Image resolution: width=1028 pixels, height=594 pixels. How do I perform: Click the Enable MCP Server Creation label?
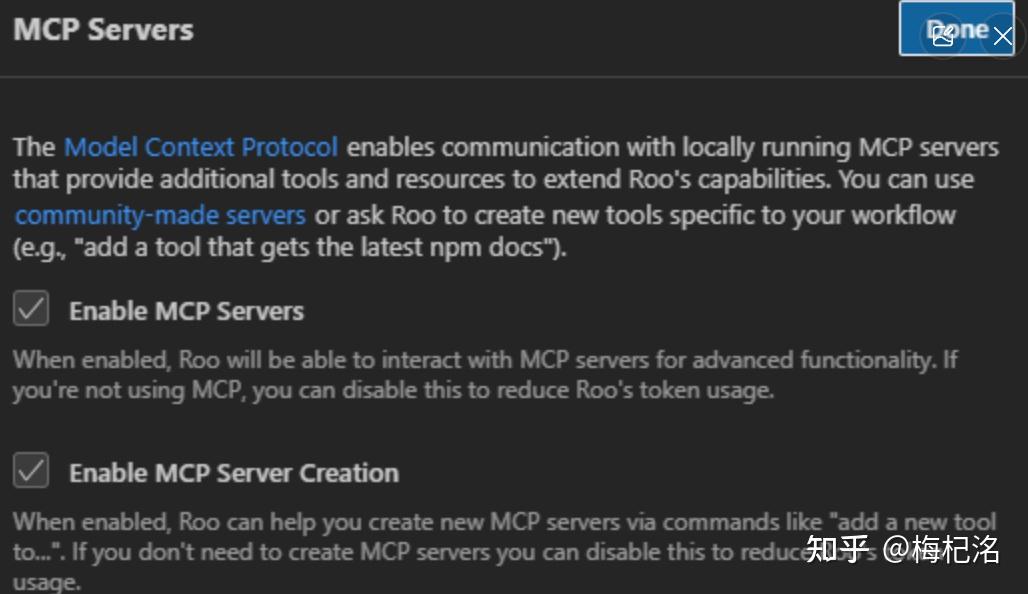click(x=233, y=473)
